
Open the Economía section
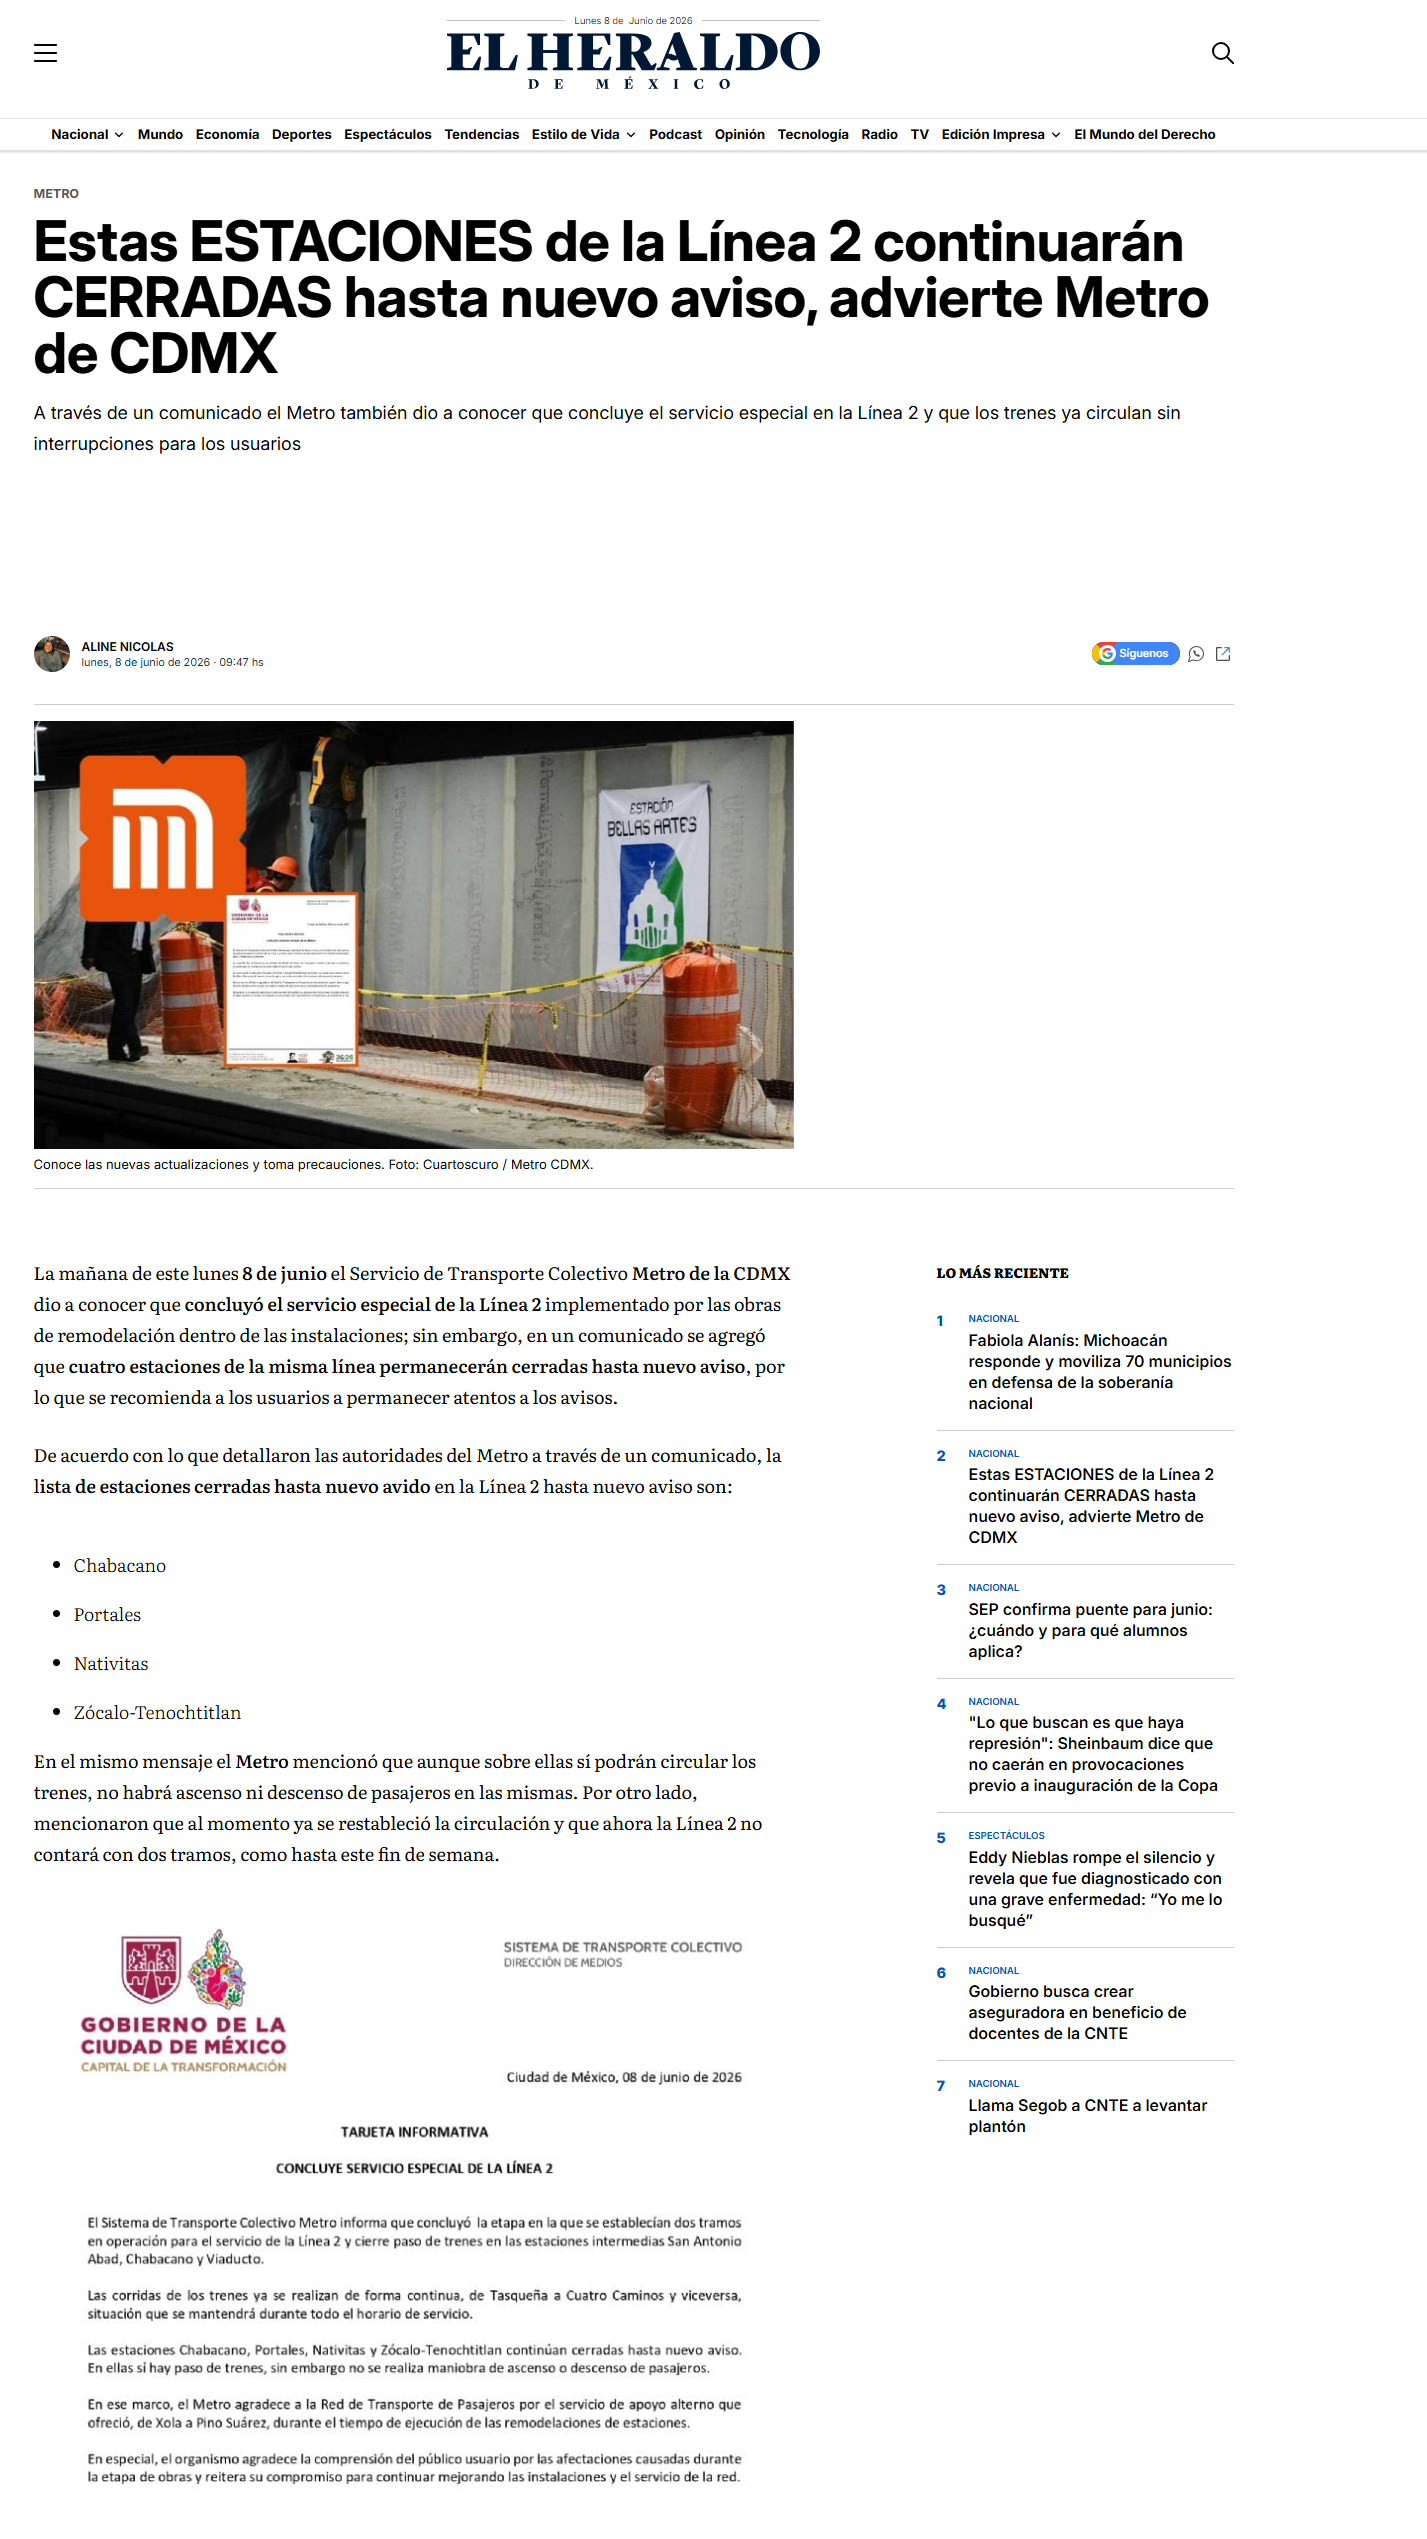[227, 134]
